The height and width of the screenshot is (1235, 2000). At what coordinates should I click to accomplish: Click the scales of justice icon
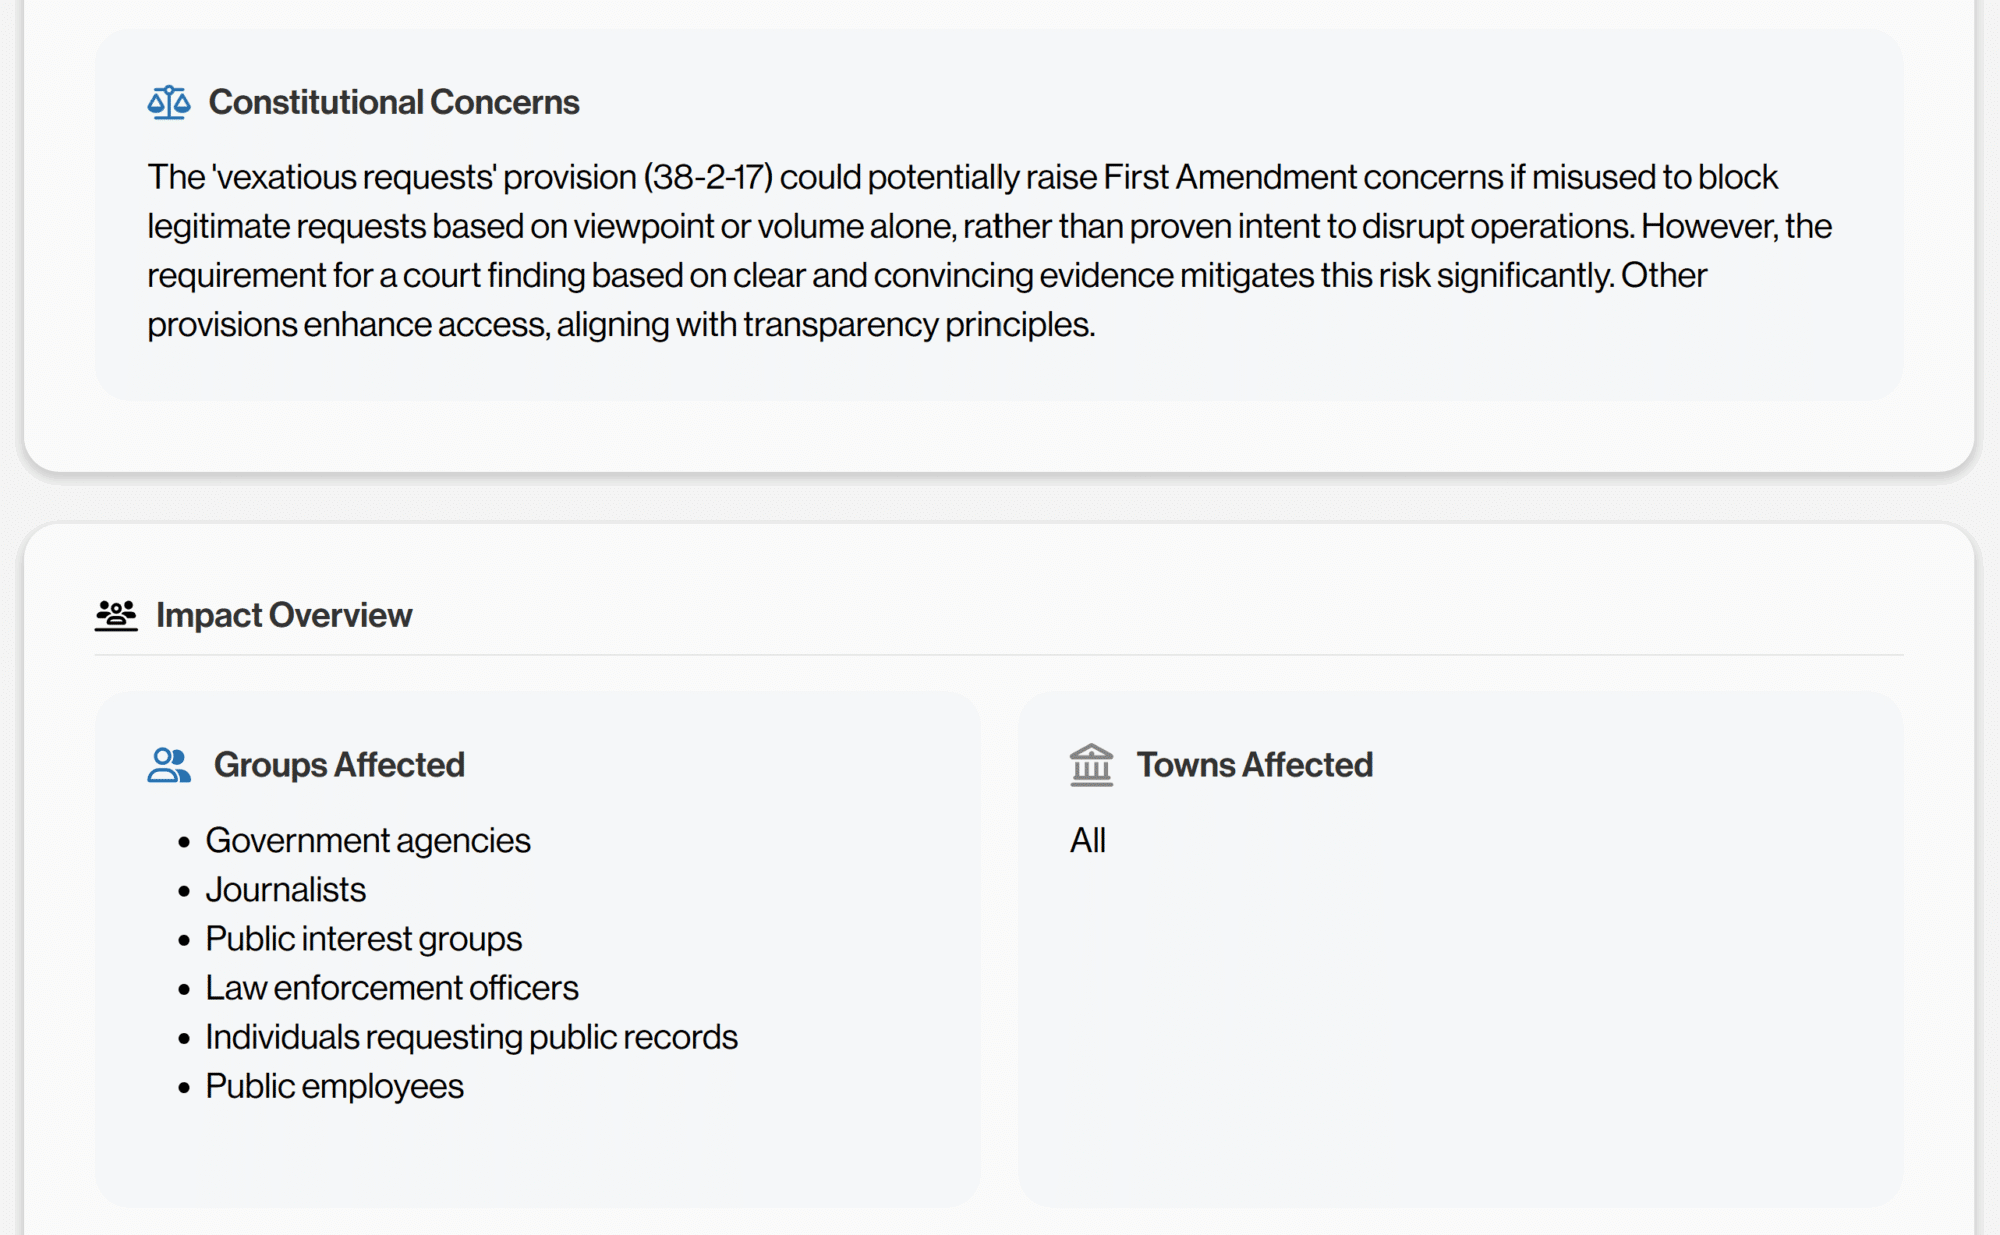[169, 102]
